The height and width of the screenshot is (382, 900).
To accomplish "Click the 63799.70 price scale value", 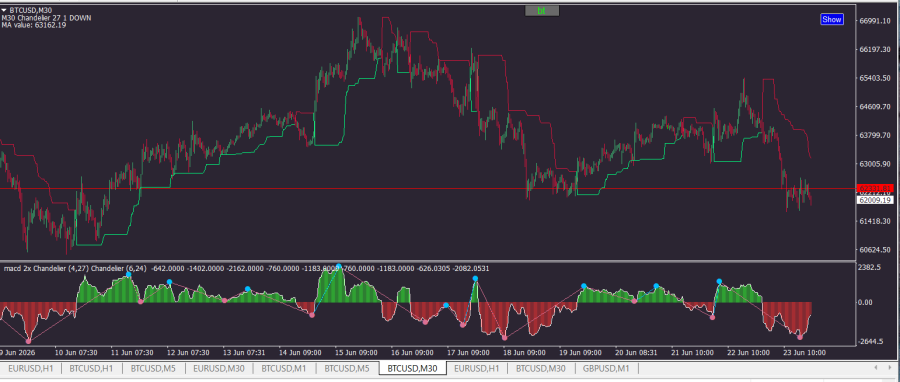I will tap(874, 135).
